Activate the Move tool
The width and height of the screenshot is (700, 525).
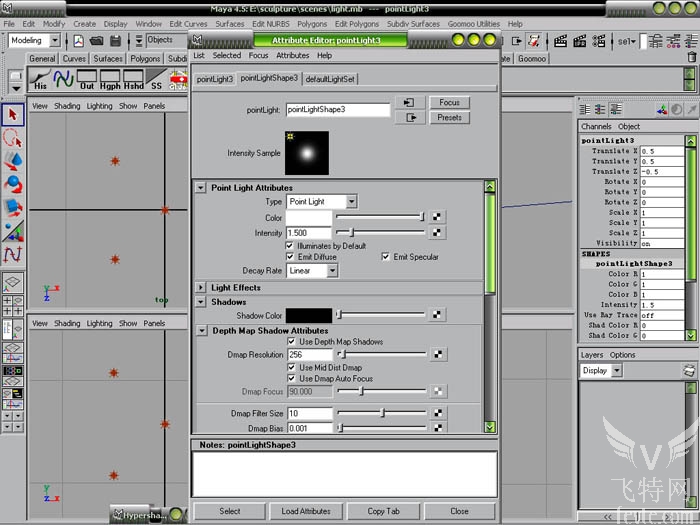pos(13,161)
